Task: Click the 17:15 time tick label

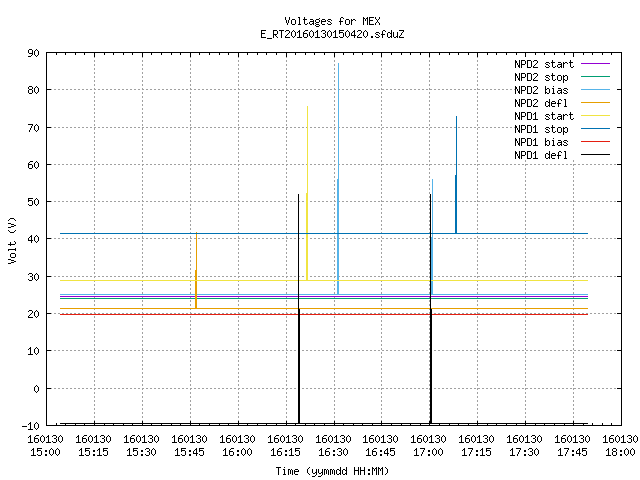Action: pyautogui.click(x=476, y=452)
